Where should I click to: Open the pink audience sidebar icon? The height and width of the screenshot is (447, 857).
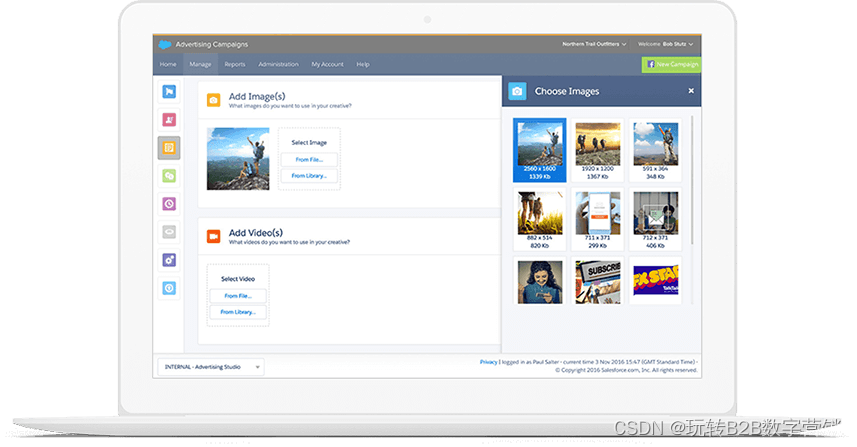click(169, 120)
